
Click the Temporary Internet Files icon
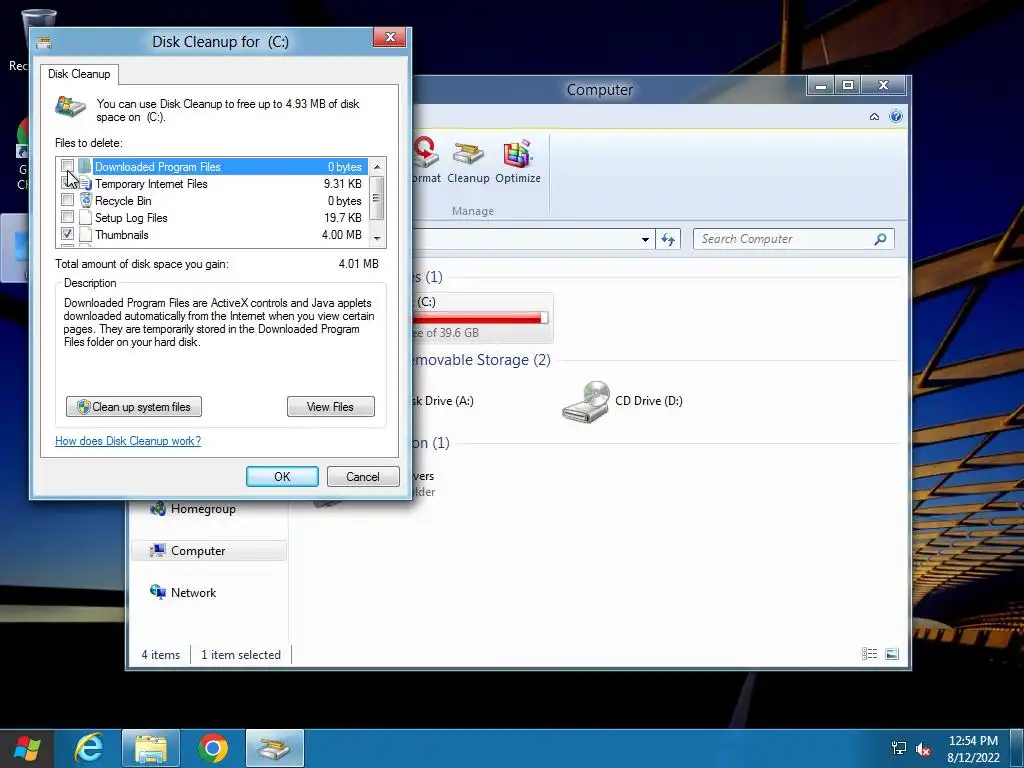coord(86,184)
